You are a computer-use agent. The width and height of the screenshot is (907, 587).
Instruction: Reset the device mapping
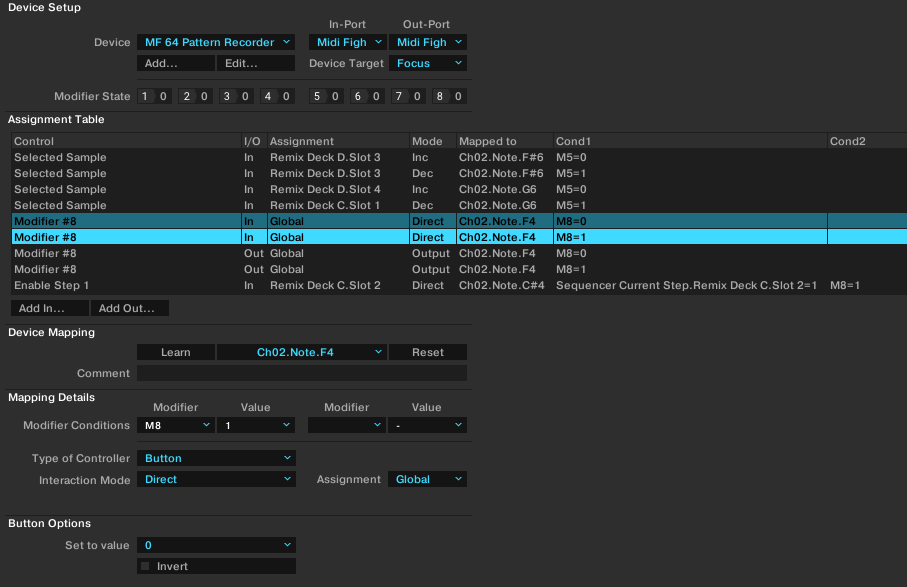[x=427, y=352]
